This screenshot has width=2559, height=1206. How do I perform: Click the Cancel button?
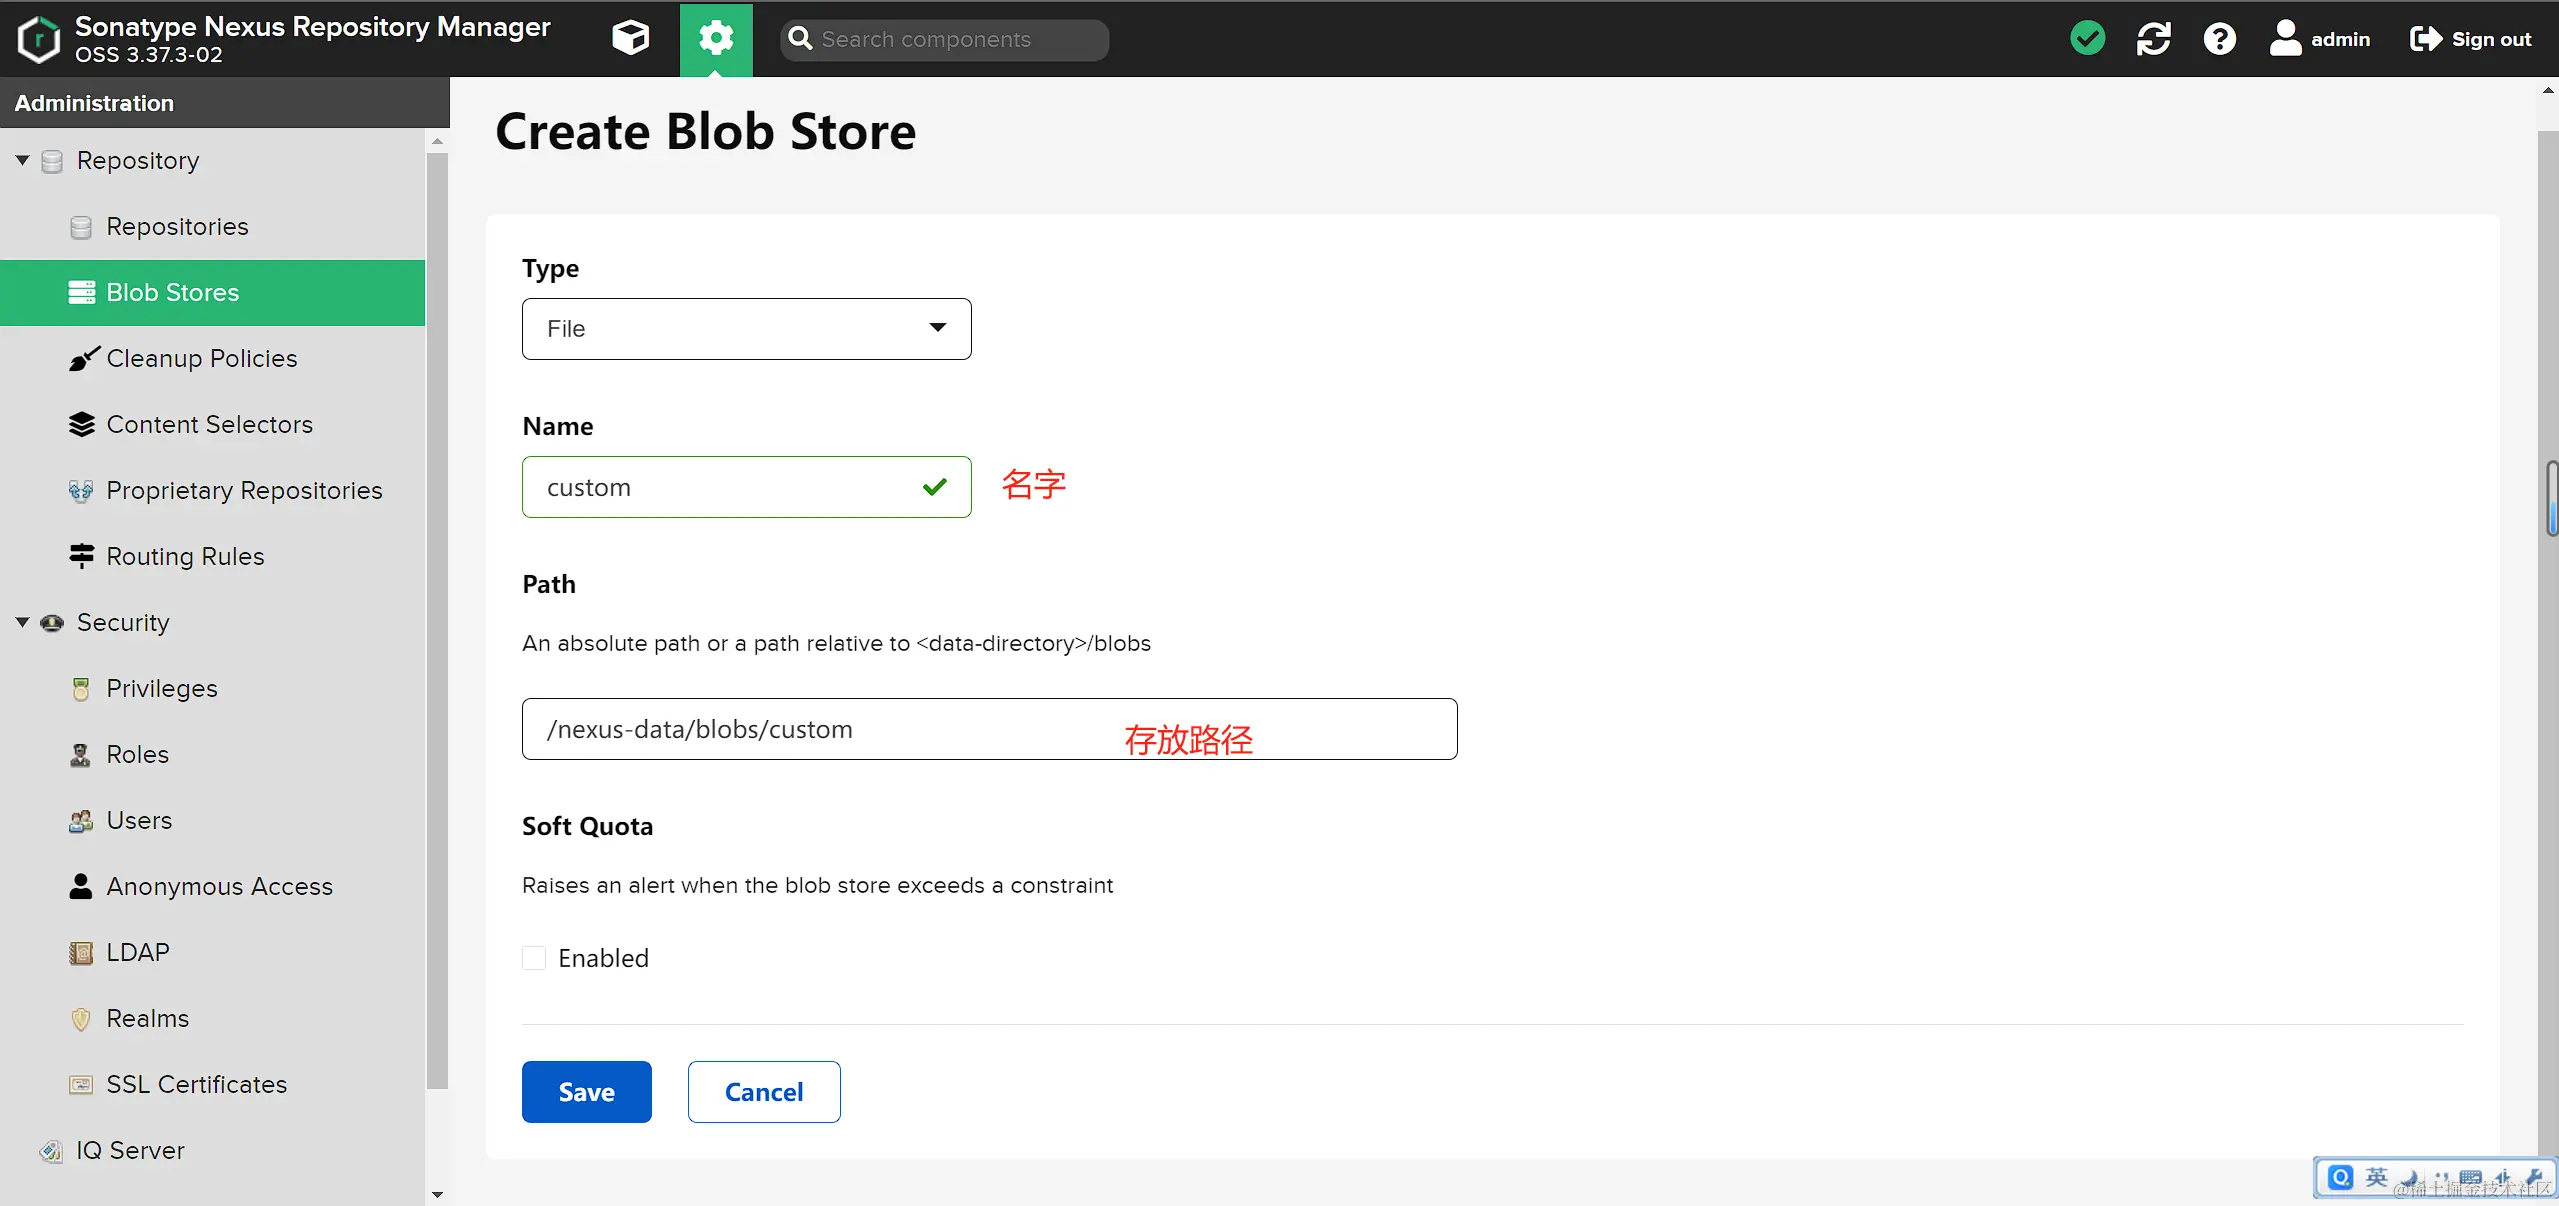pos(764,1092)
